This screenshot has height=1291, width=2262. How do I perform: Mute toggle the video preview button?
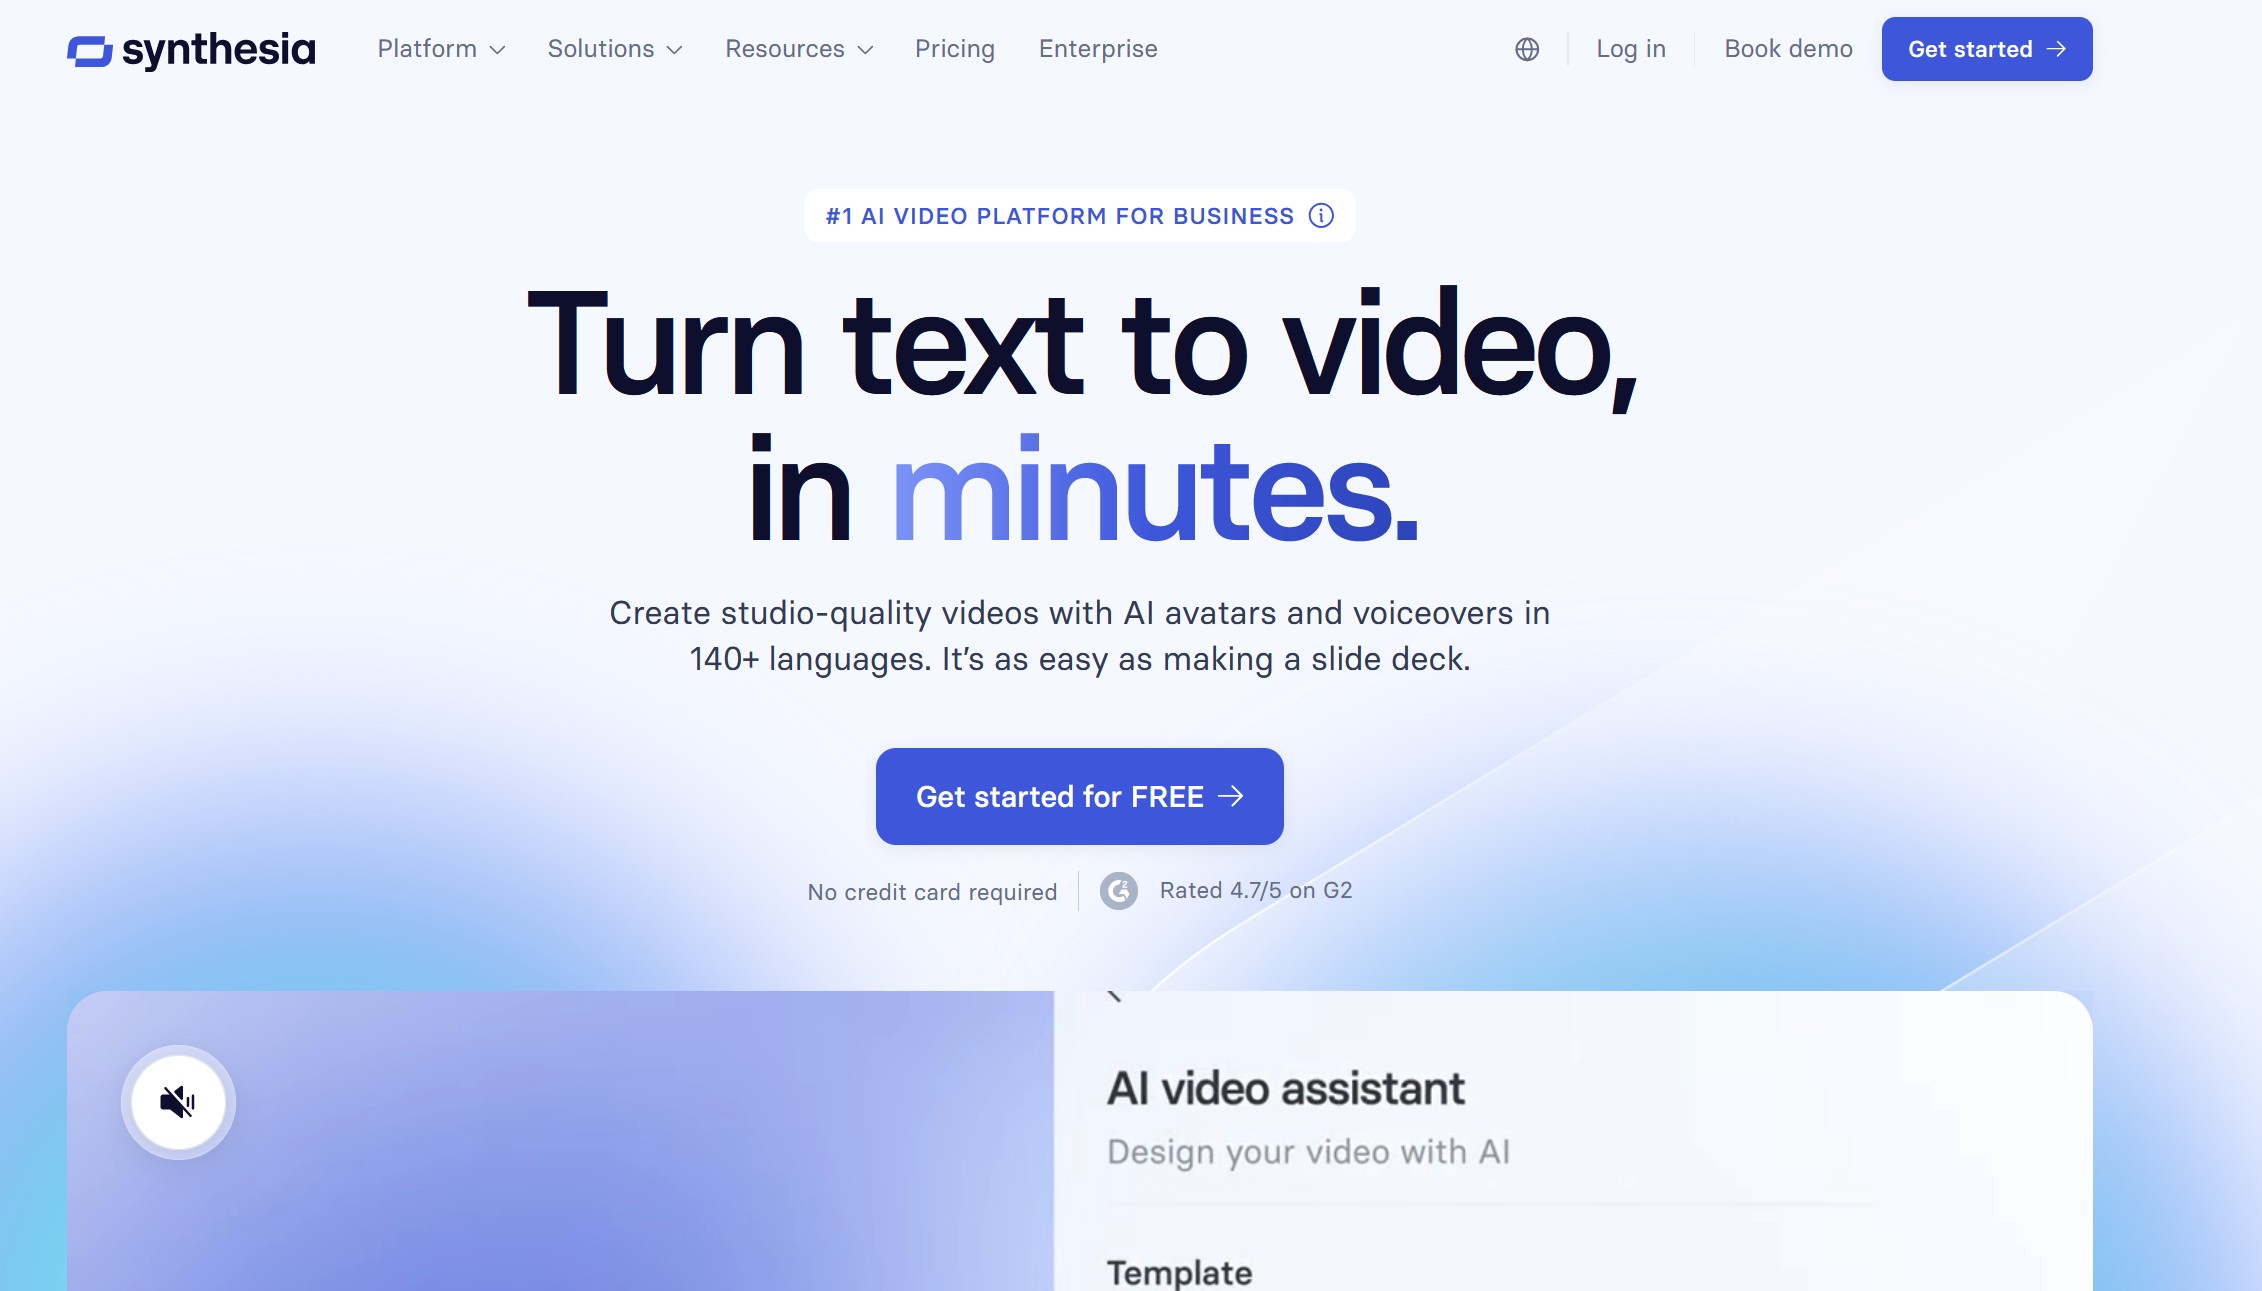pos(176,1103)
